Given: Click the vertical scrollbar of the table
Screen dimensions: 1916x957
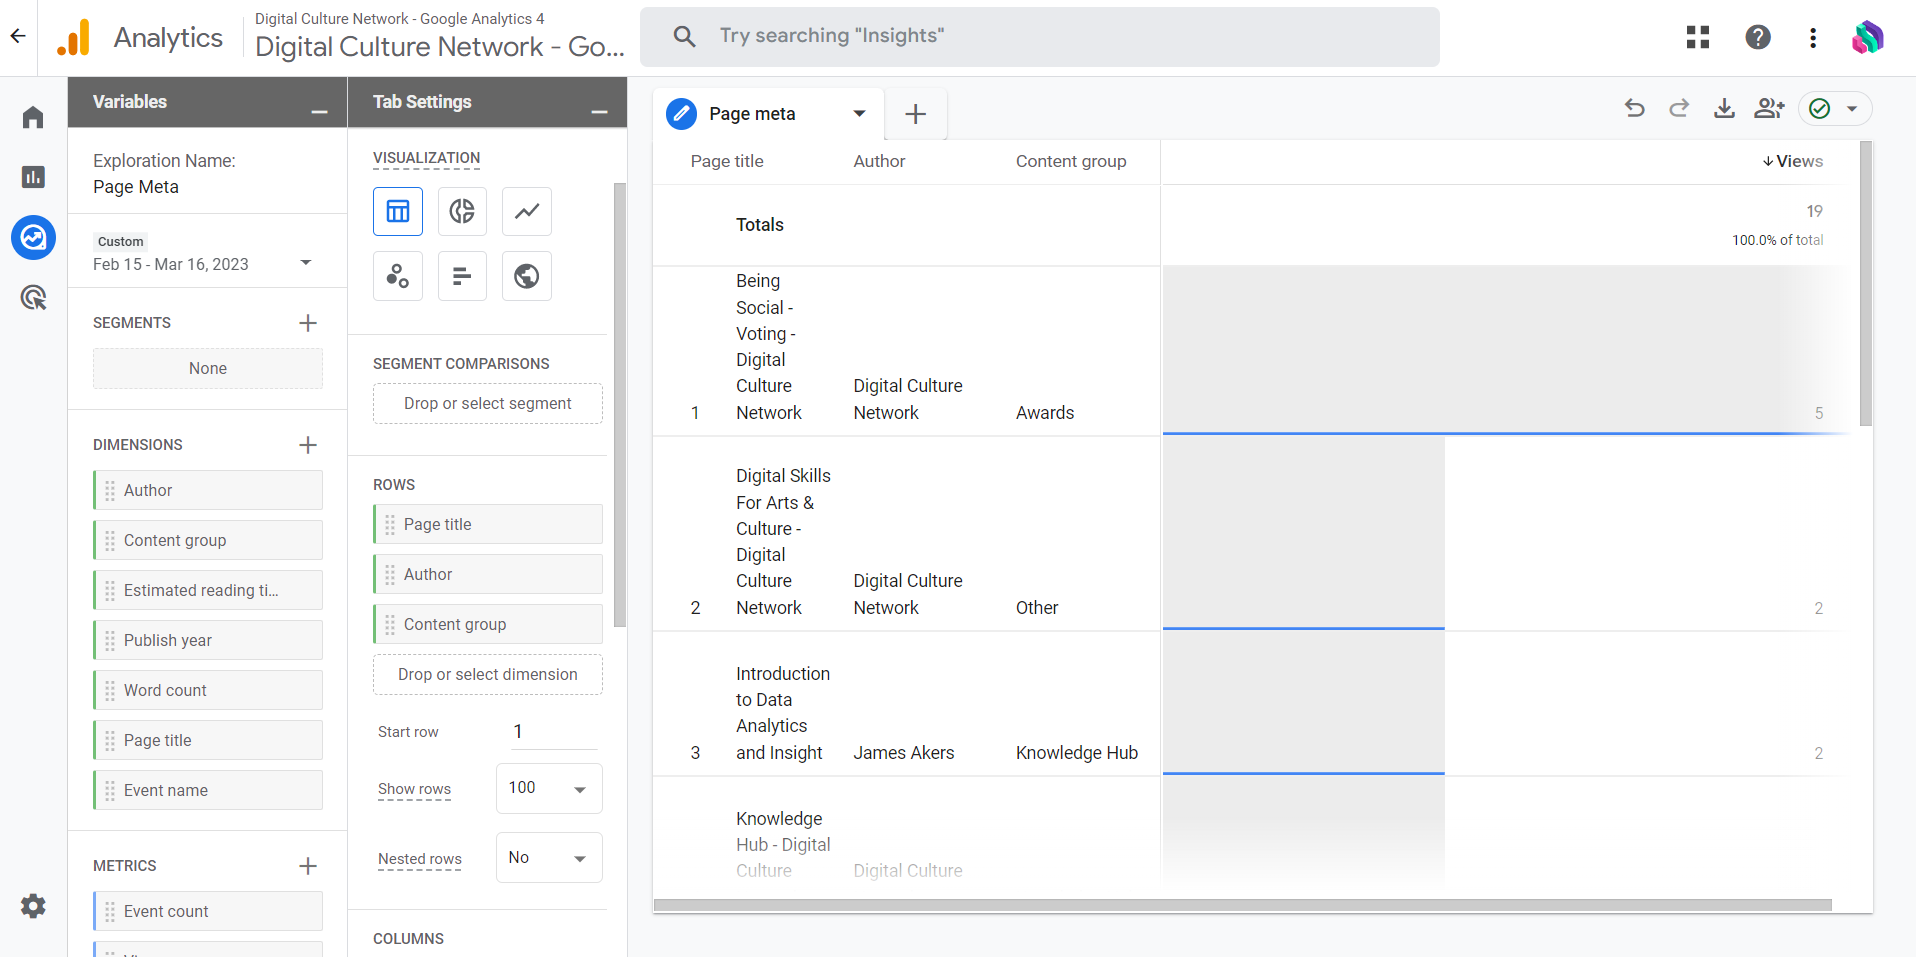Looking at the screenshot, I should click(1866, 284).
